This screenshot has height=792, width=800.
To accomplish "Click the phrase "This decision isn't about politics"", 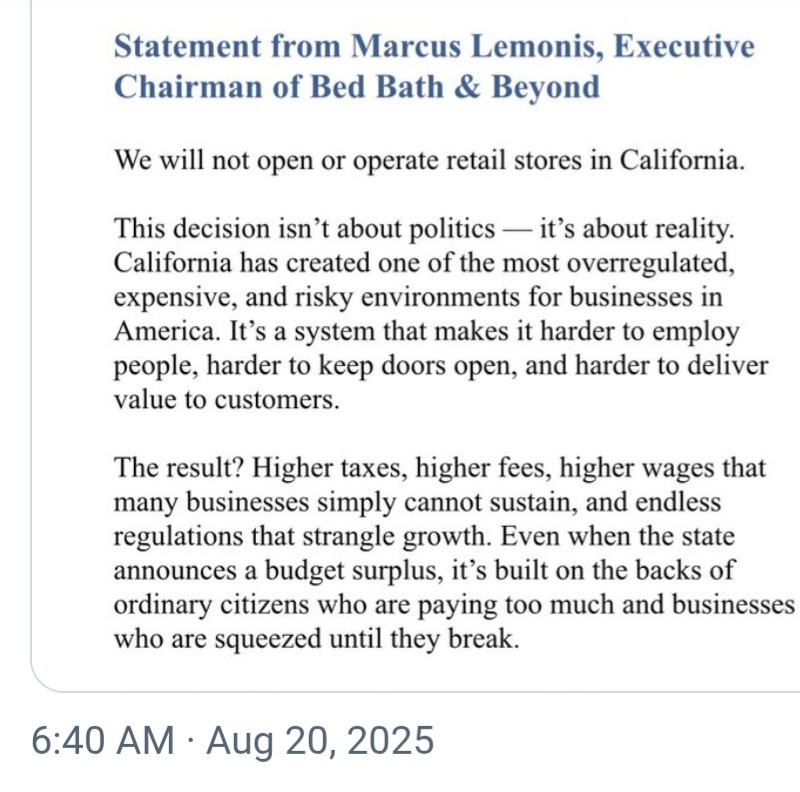I will pyautogui.click(x=305, y=228).
